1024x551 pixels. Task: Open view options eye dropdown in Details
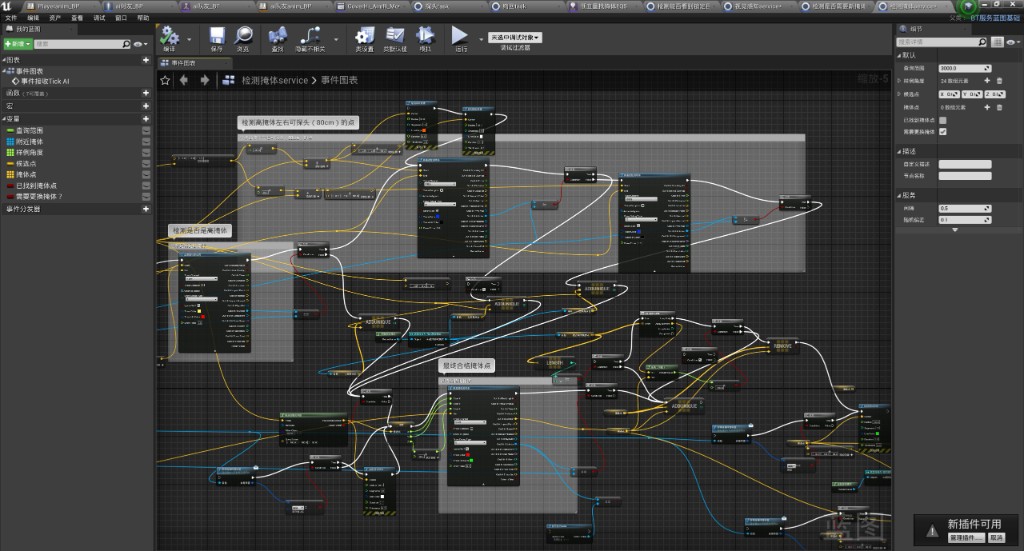(x=1012, y=42)
